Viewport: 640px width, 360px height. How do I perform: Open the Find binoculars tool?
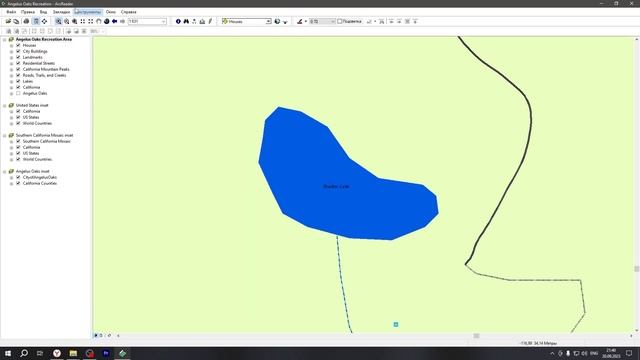[186, 21]
